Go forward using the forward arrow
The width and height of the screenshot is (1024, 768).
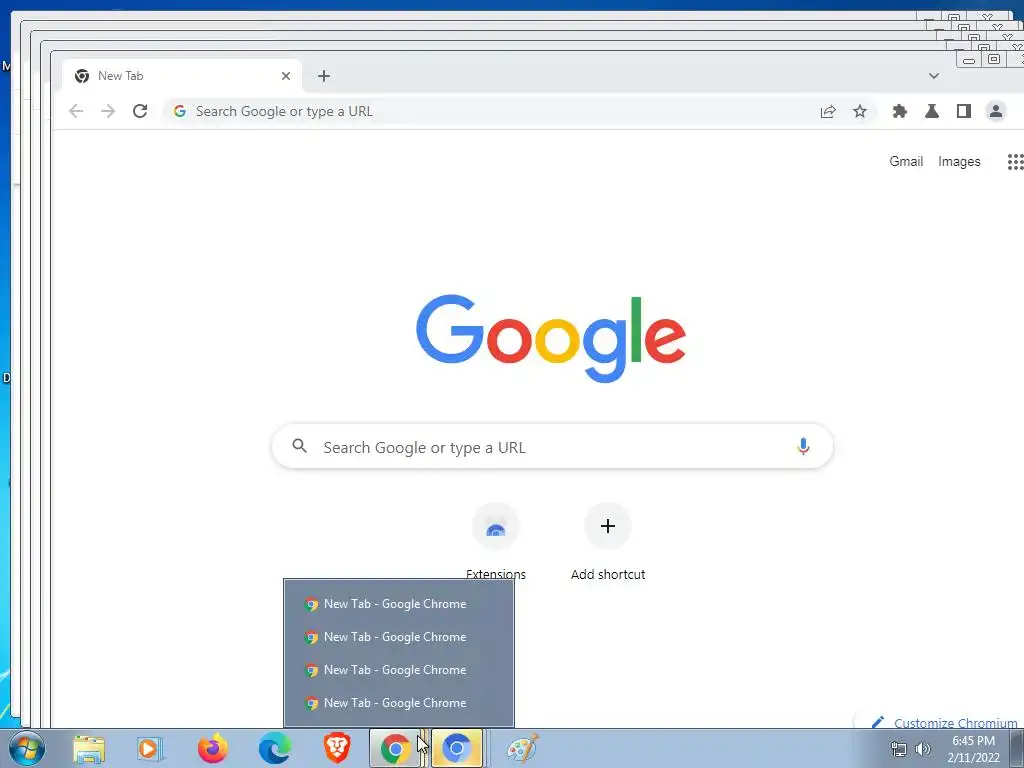pyautogui.click(x=108, y=111)
